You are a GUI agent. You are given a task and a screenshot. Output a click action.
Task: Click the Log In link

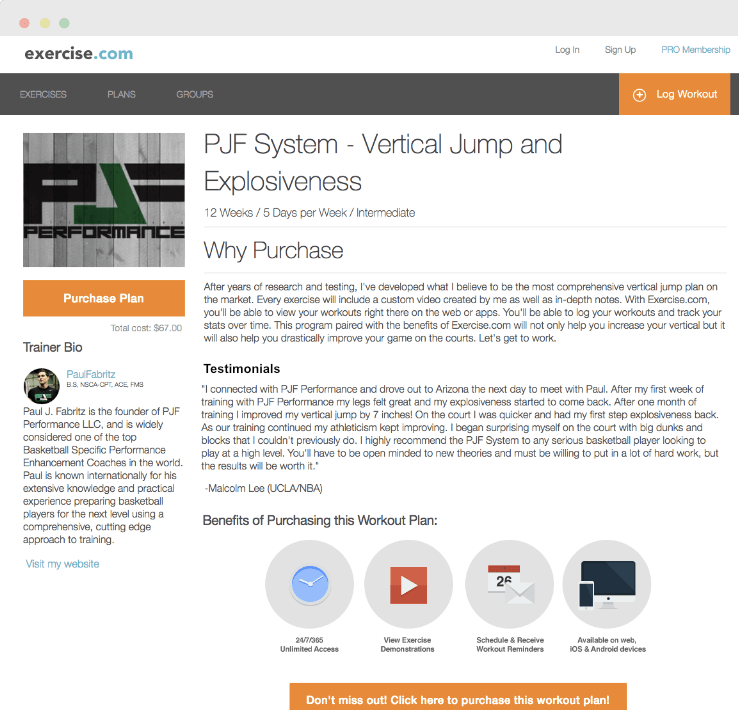[567, 50]
